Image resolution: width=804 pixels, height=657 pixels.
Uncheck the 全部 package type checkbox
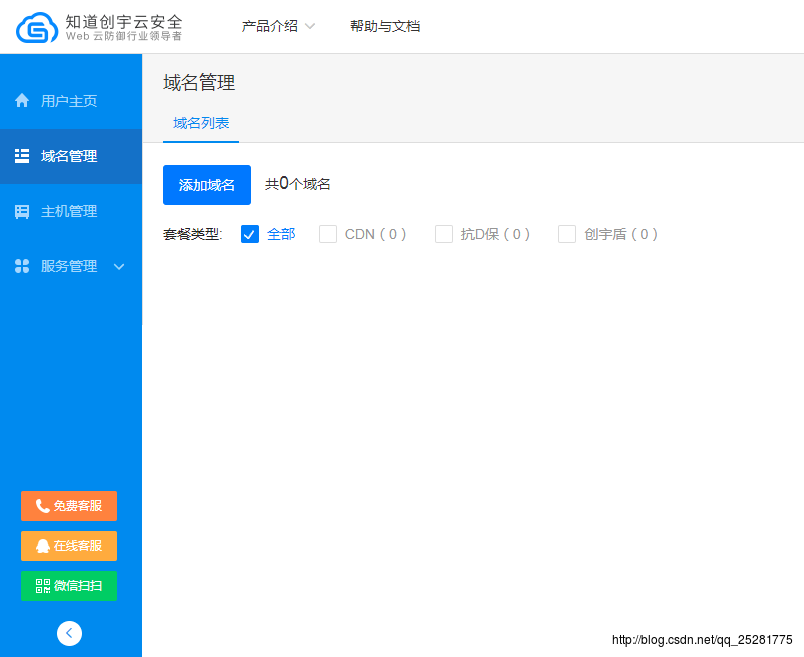click(x=250, y=234)
